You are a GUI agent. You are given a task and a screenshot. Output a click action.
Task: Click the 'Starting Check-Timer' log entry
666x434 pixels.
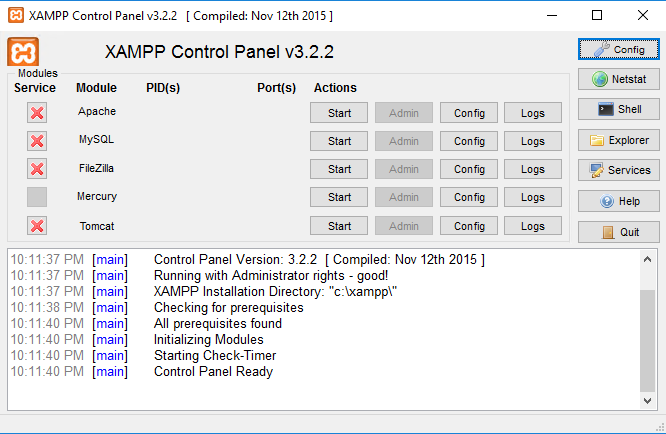coord(215,355)
